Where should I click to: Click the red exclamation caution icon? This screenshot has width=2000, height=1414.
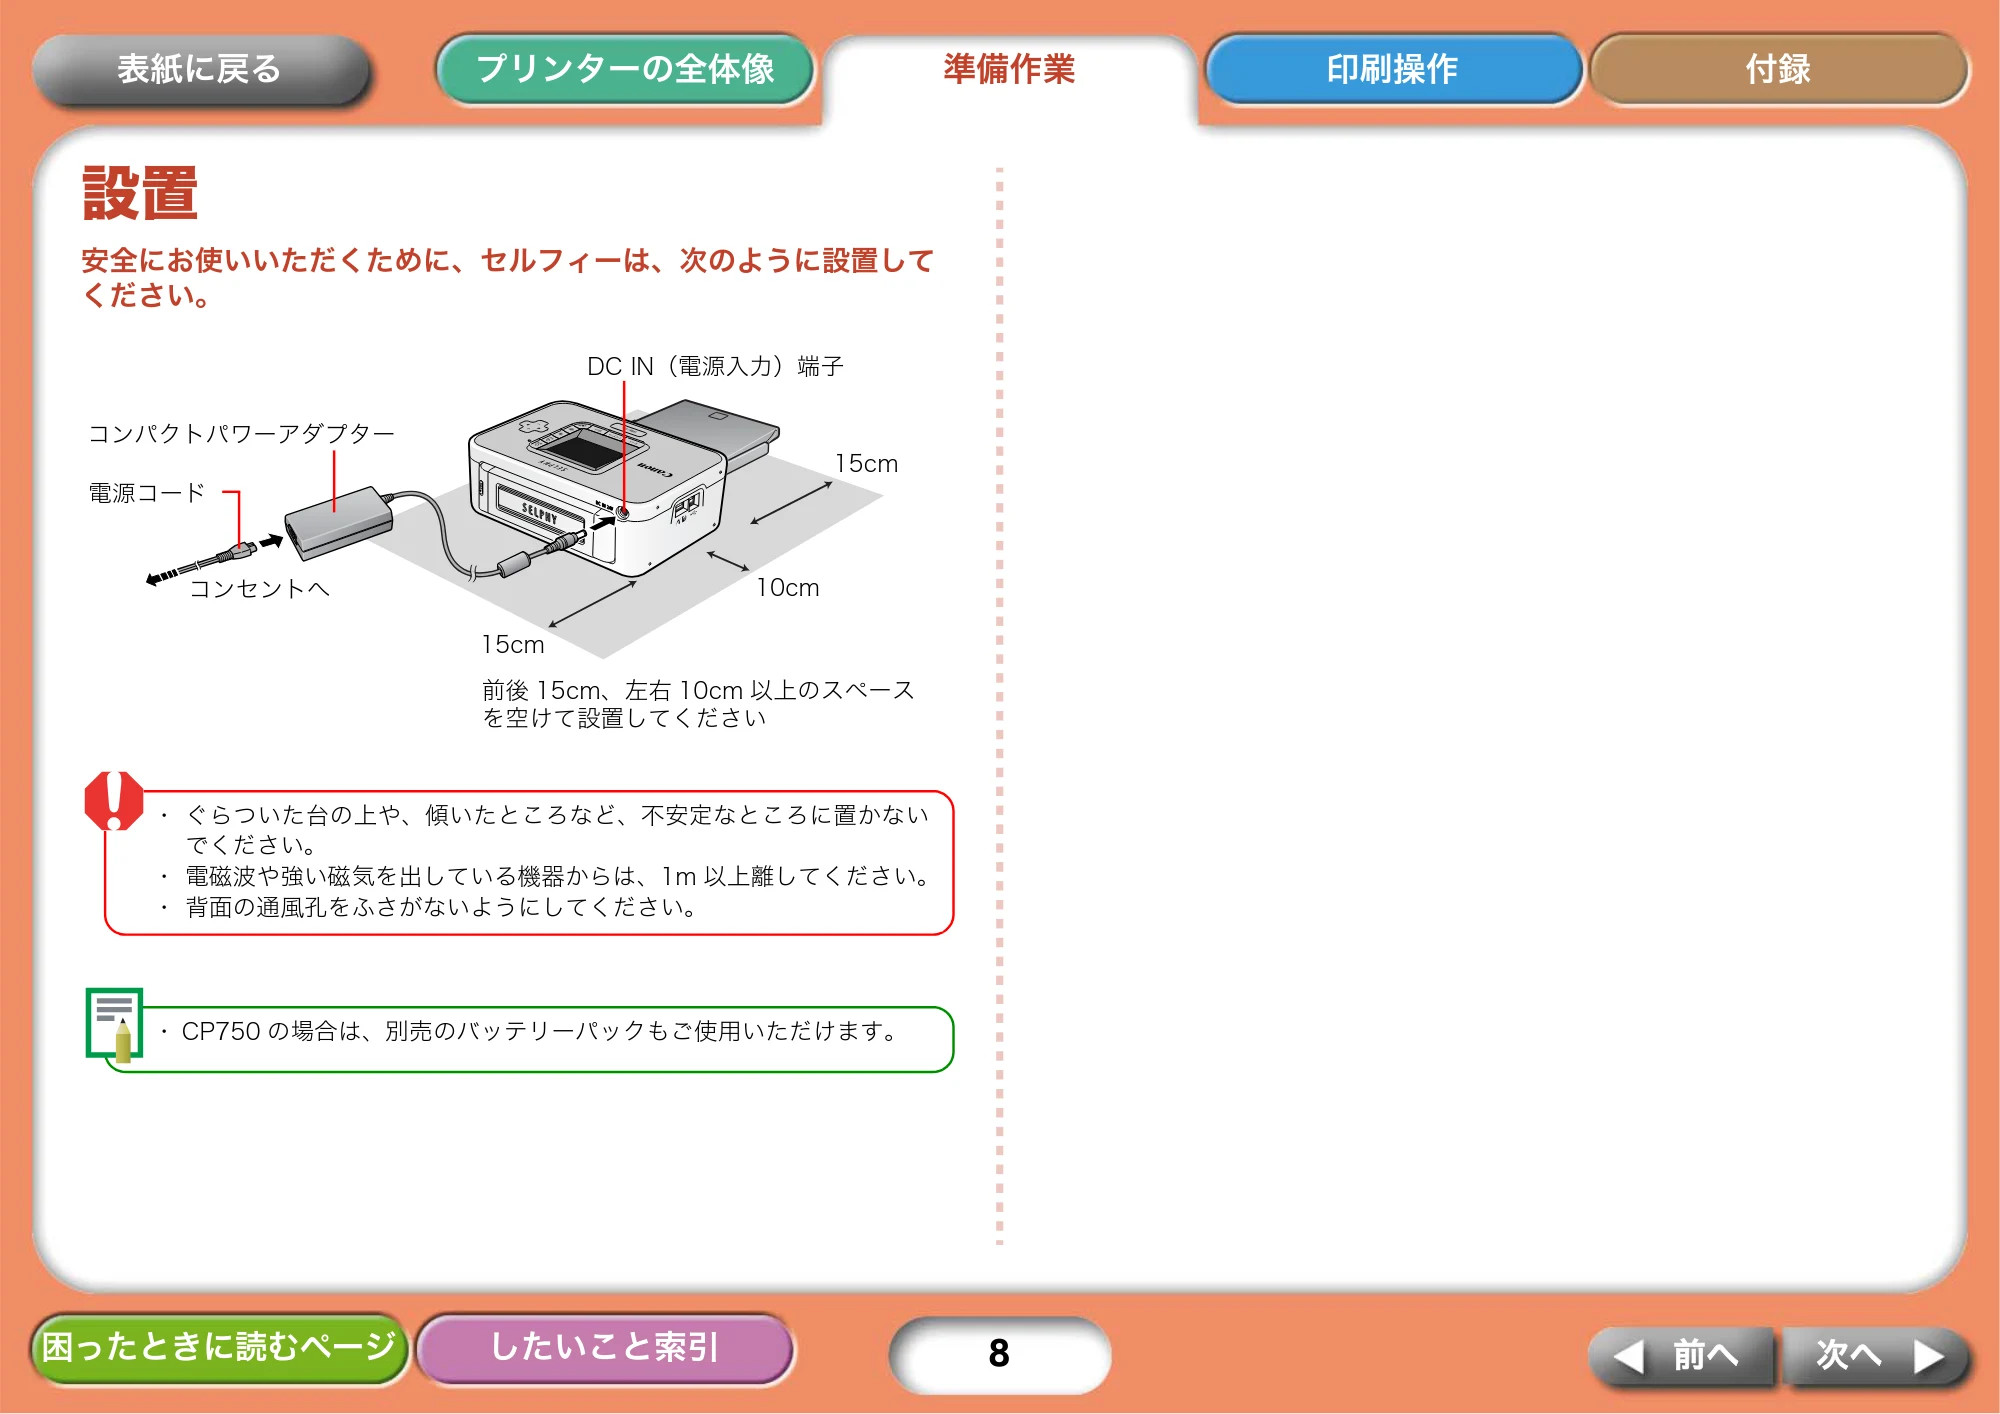114,800
